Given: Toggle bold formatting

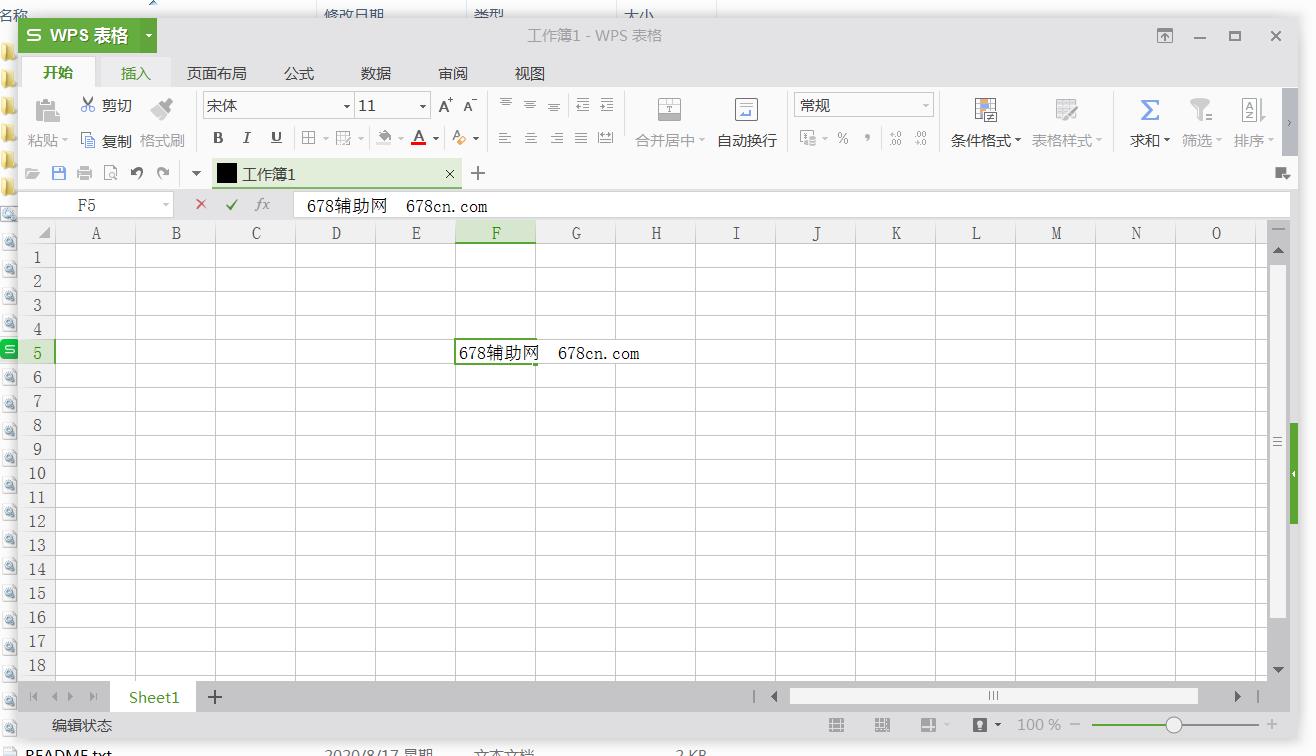Looking at the screenshot, I should [218, 138].
